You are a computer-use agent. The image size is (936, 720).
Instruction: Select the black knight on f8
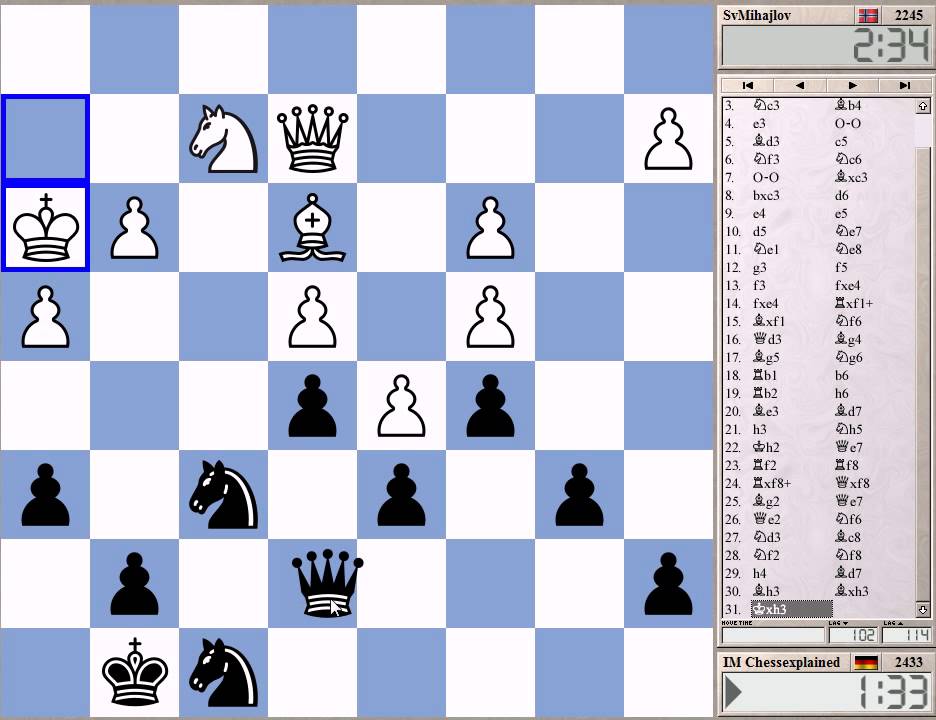[x=223, y=673]
